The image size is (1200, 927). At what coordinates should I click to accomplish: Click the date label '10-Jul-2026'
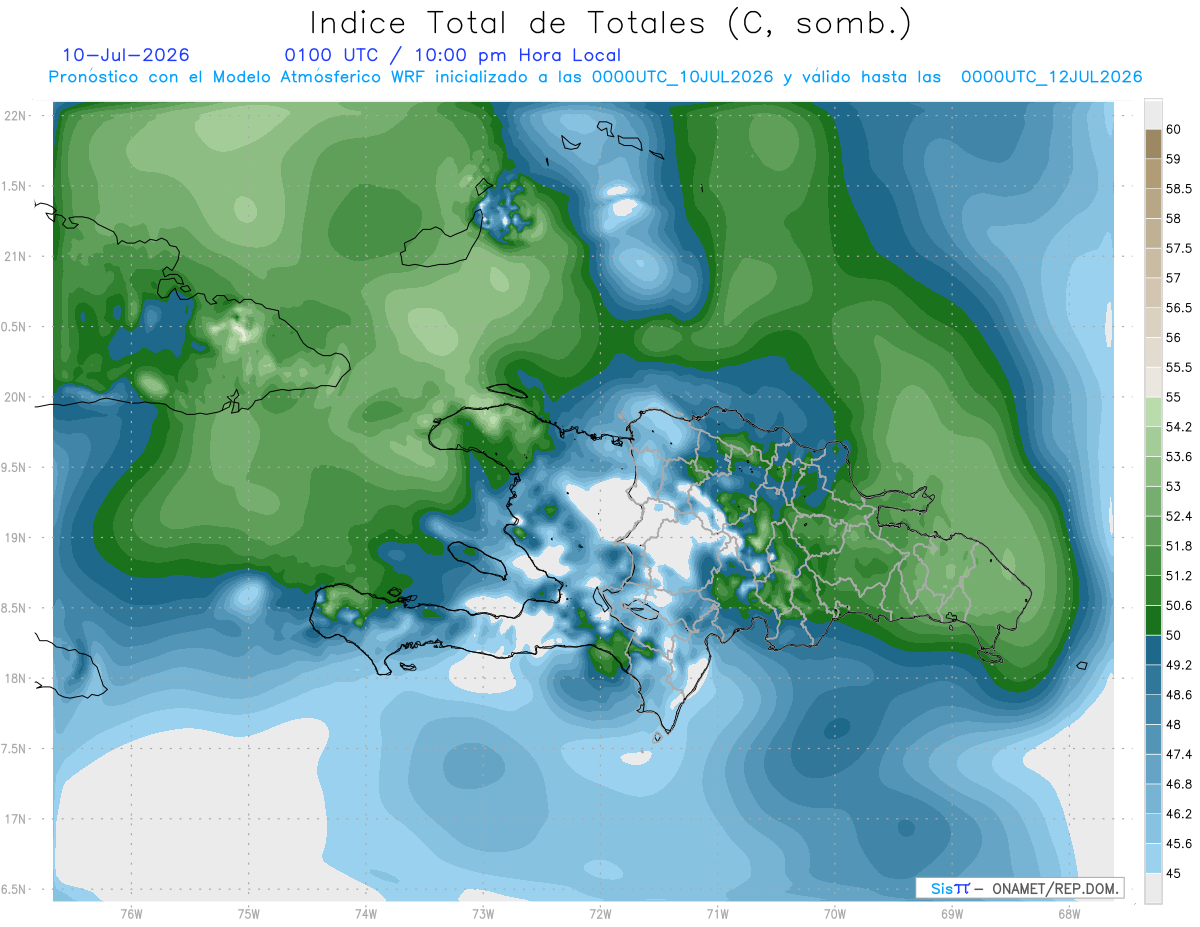pyautogui.click(x=126, y=56)
